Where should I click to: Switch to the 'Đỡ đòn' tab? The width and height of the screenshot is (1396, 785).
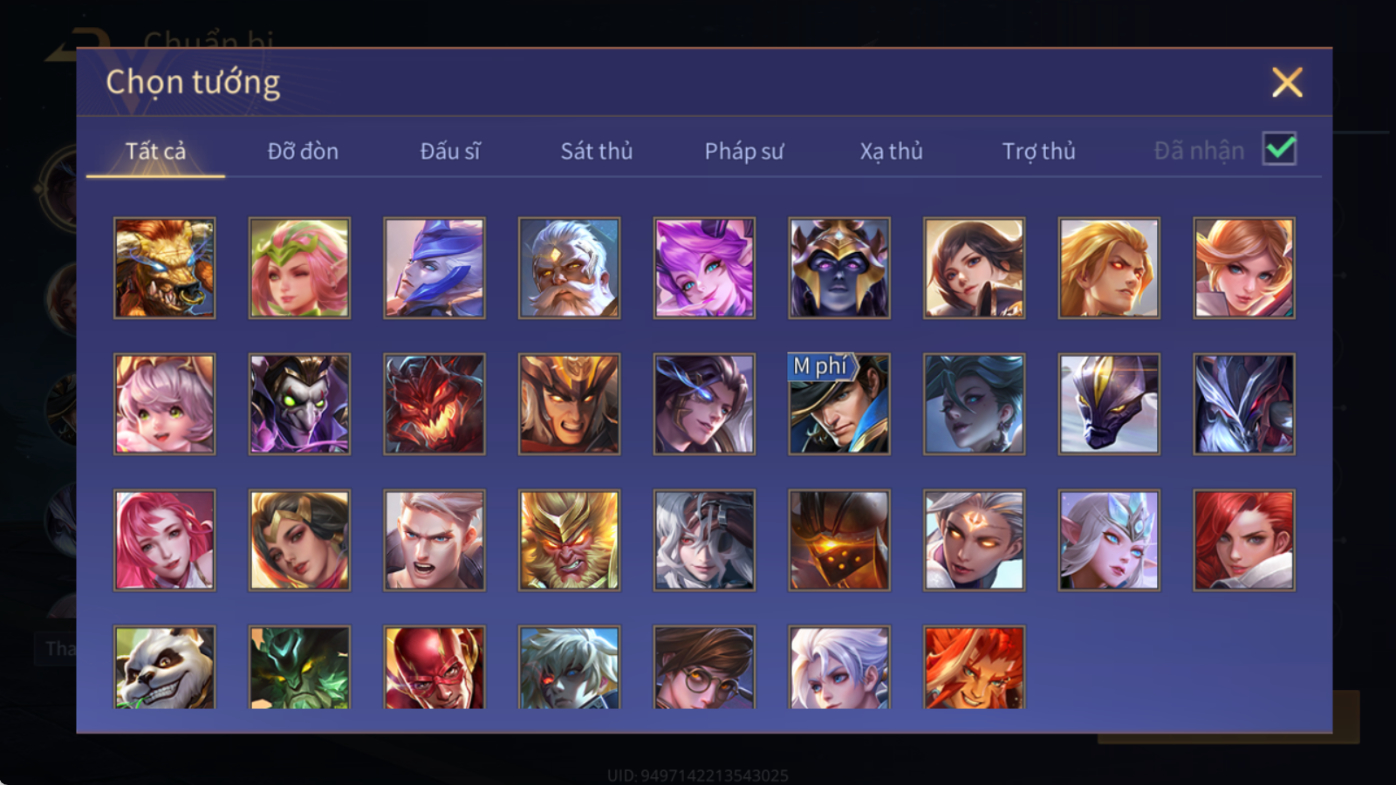[303, 151]
